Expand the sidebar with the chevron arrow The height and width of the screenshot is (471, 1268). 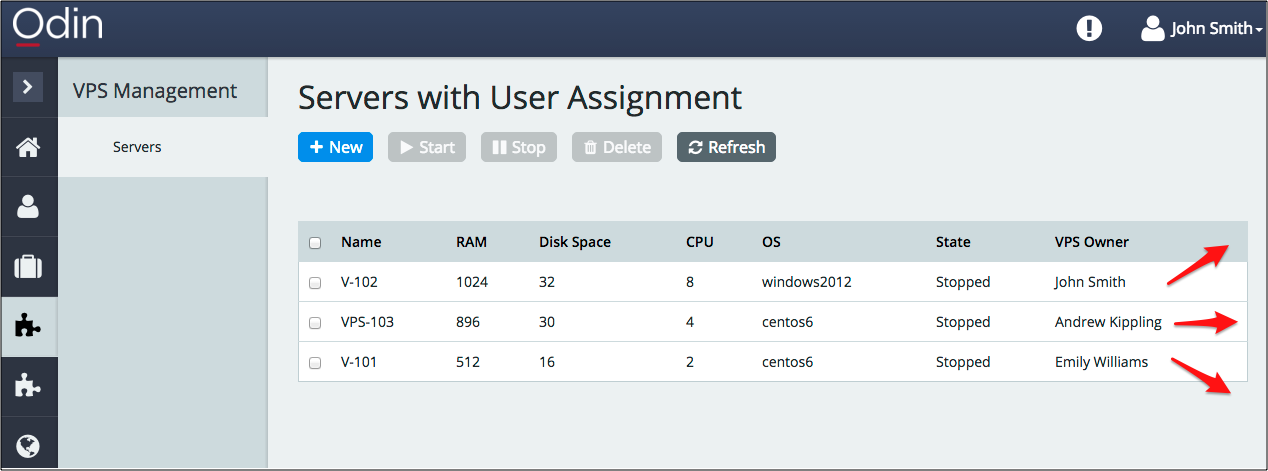coord(28,87)
